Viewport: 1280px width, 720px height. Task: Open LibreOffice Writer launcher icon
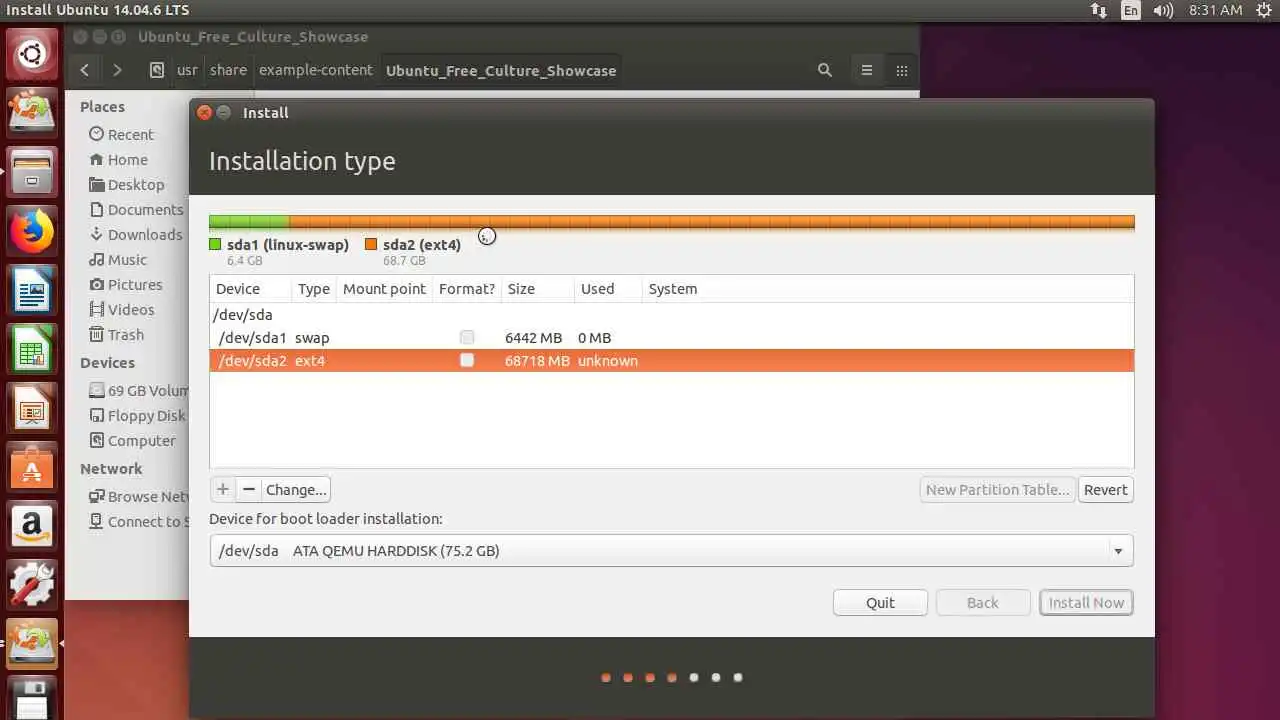tap(32, 292)
